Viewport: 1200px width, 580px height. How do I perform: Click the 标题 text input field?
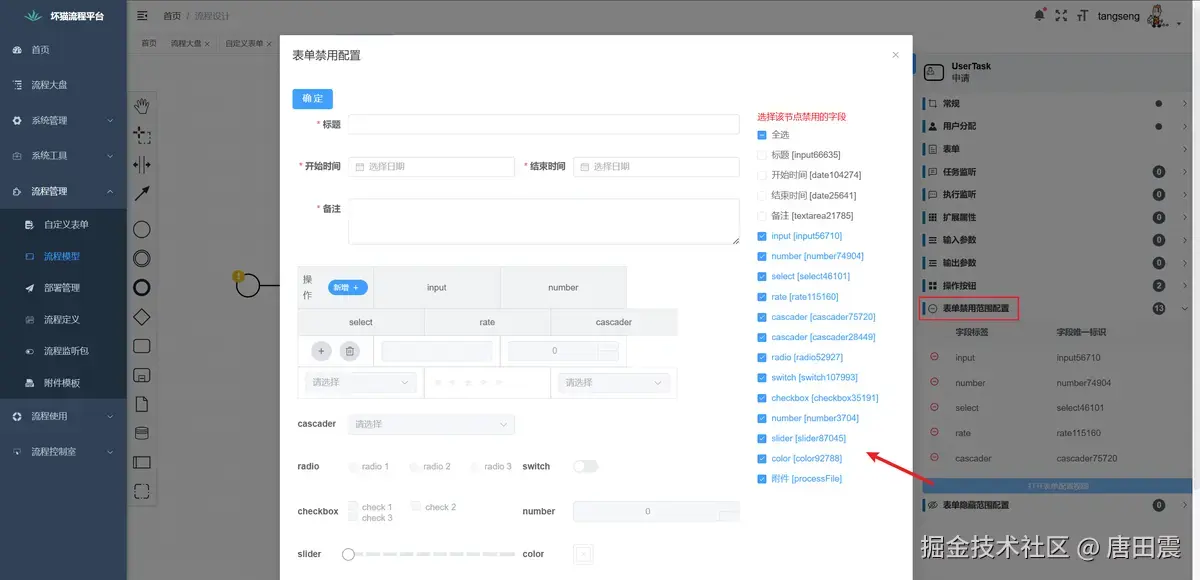coord(543,124)
